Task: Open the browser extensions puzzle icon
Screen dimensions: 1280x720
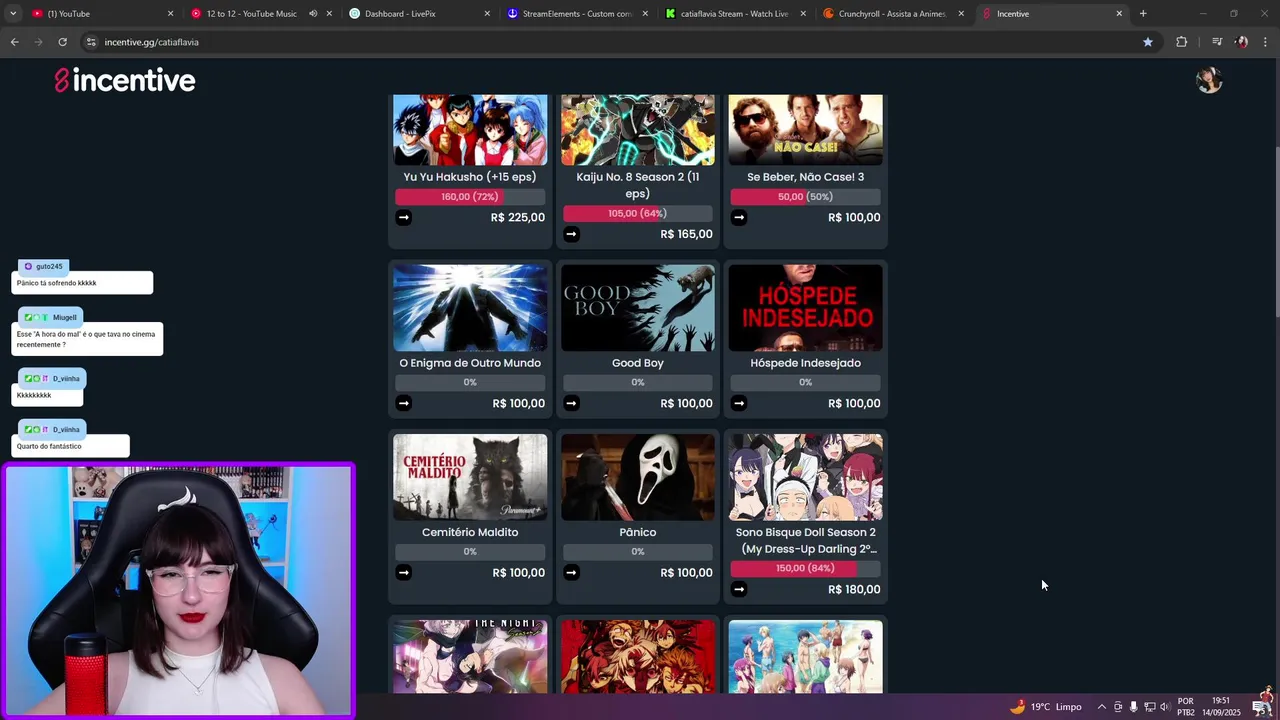Action: pyautogui.click(x=1181, y=42)
